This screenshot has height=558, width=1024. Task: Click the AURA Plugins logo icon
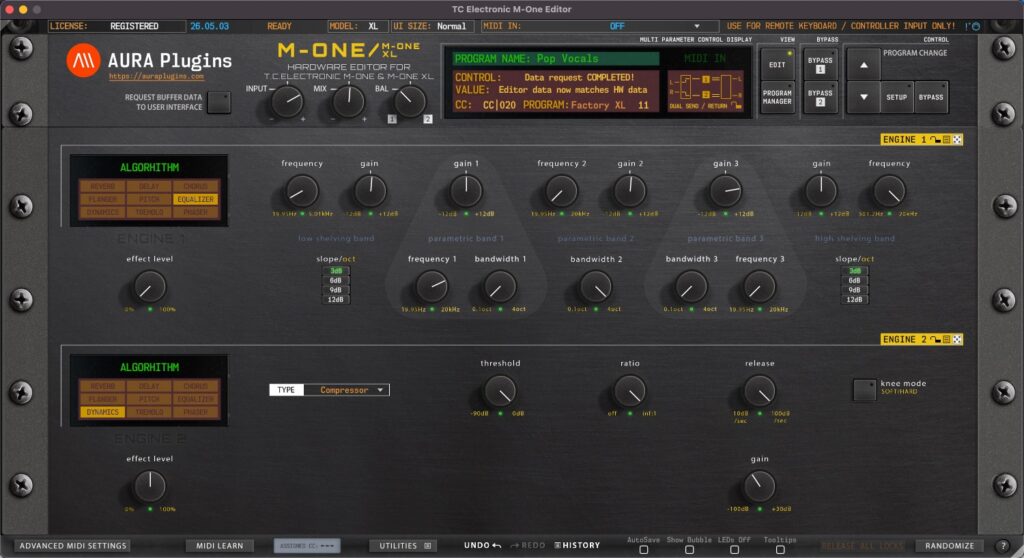pyautogui.click(x=83, y=60)
